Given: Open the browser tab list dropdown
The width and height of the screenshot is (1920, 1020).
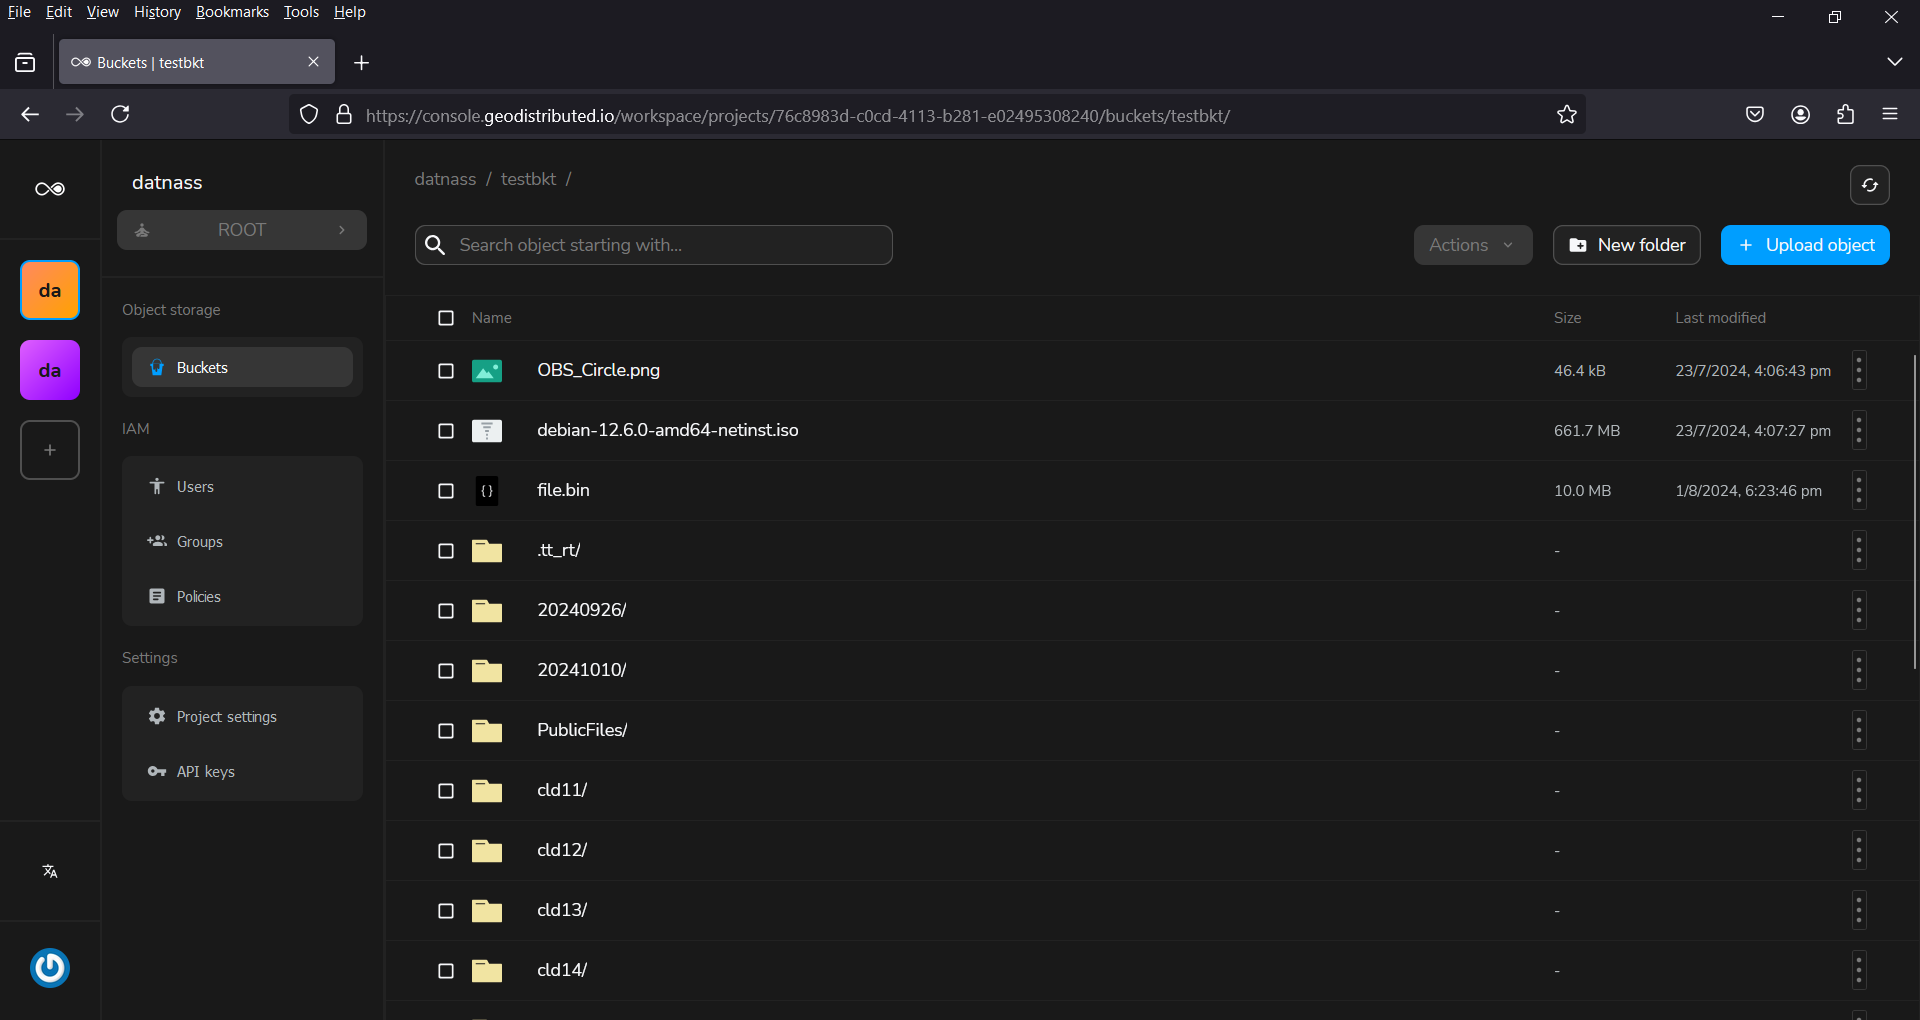Looking at the screenshot, I should point(1895,61).
